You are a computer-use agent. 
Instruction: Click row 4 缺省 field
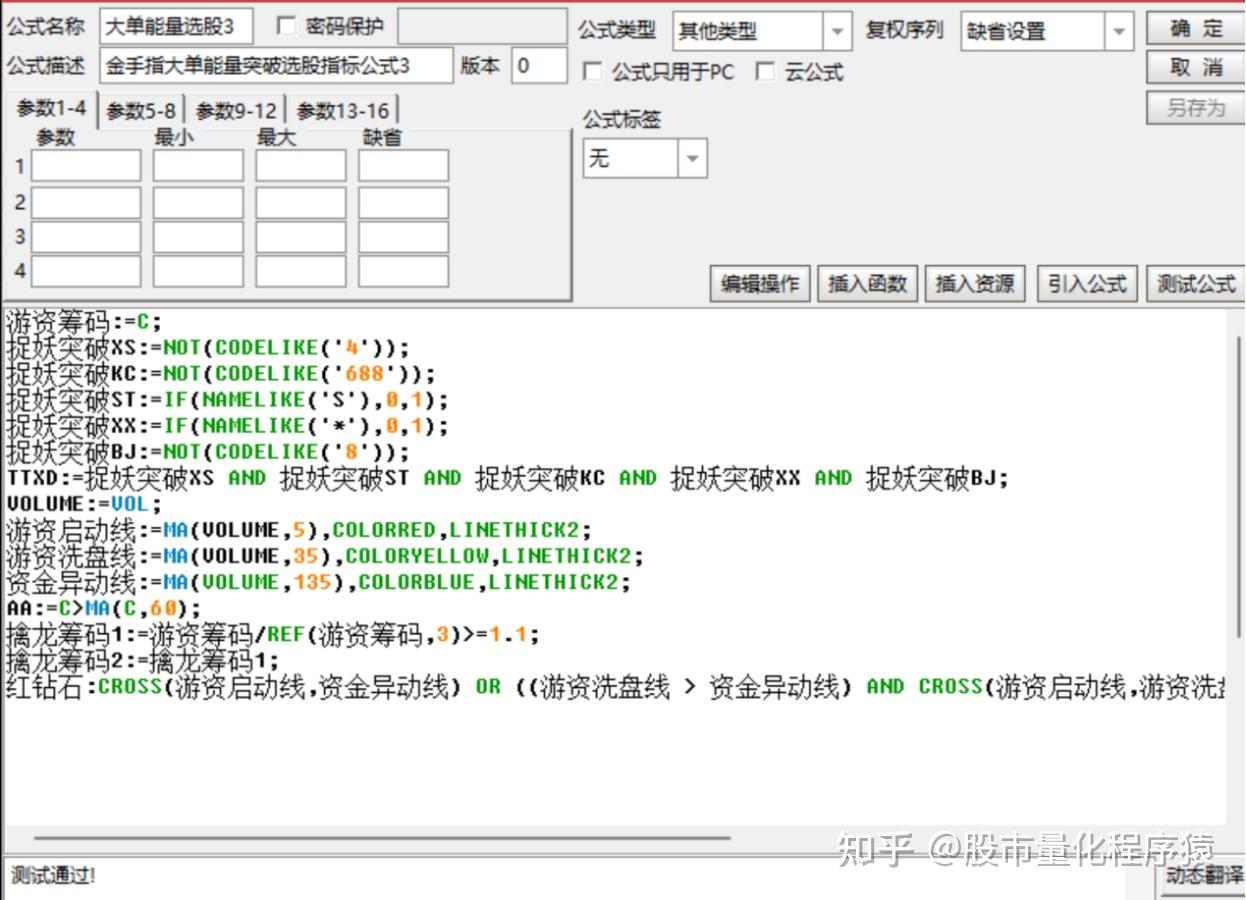[x=404, y=271]
